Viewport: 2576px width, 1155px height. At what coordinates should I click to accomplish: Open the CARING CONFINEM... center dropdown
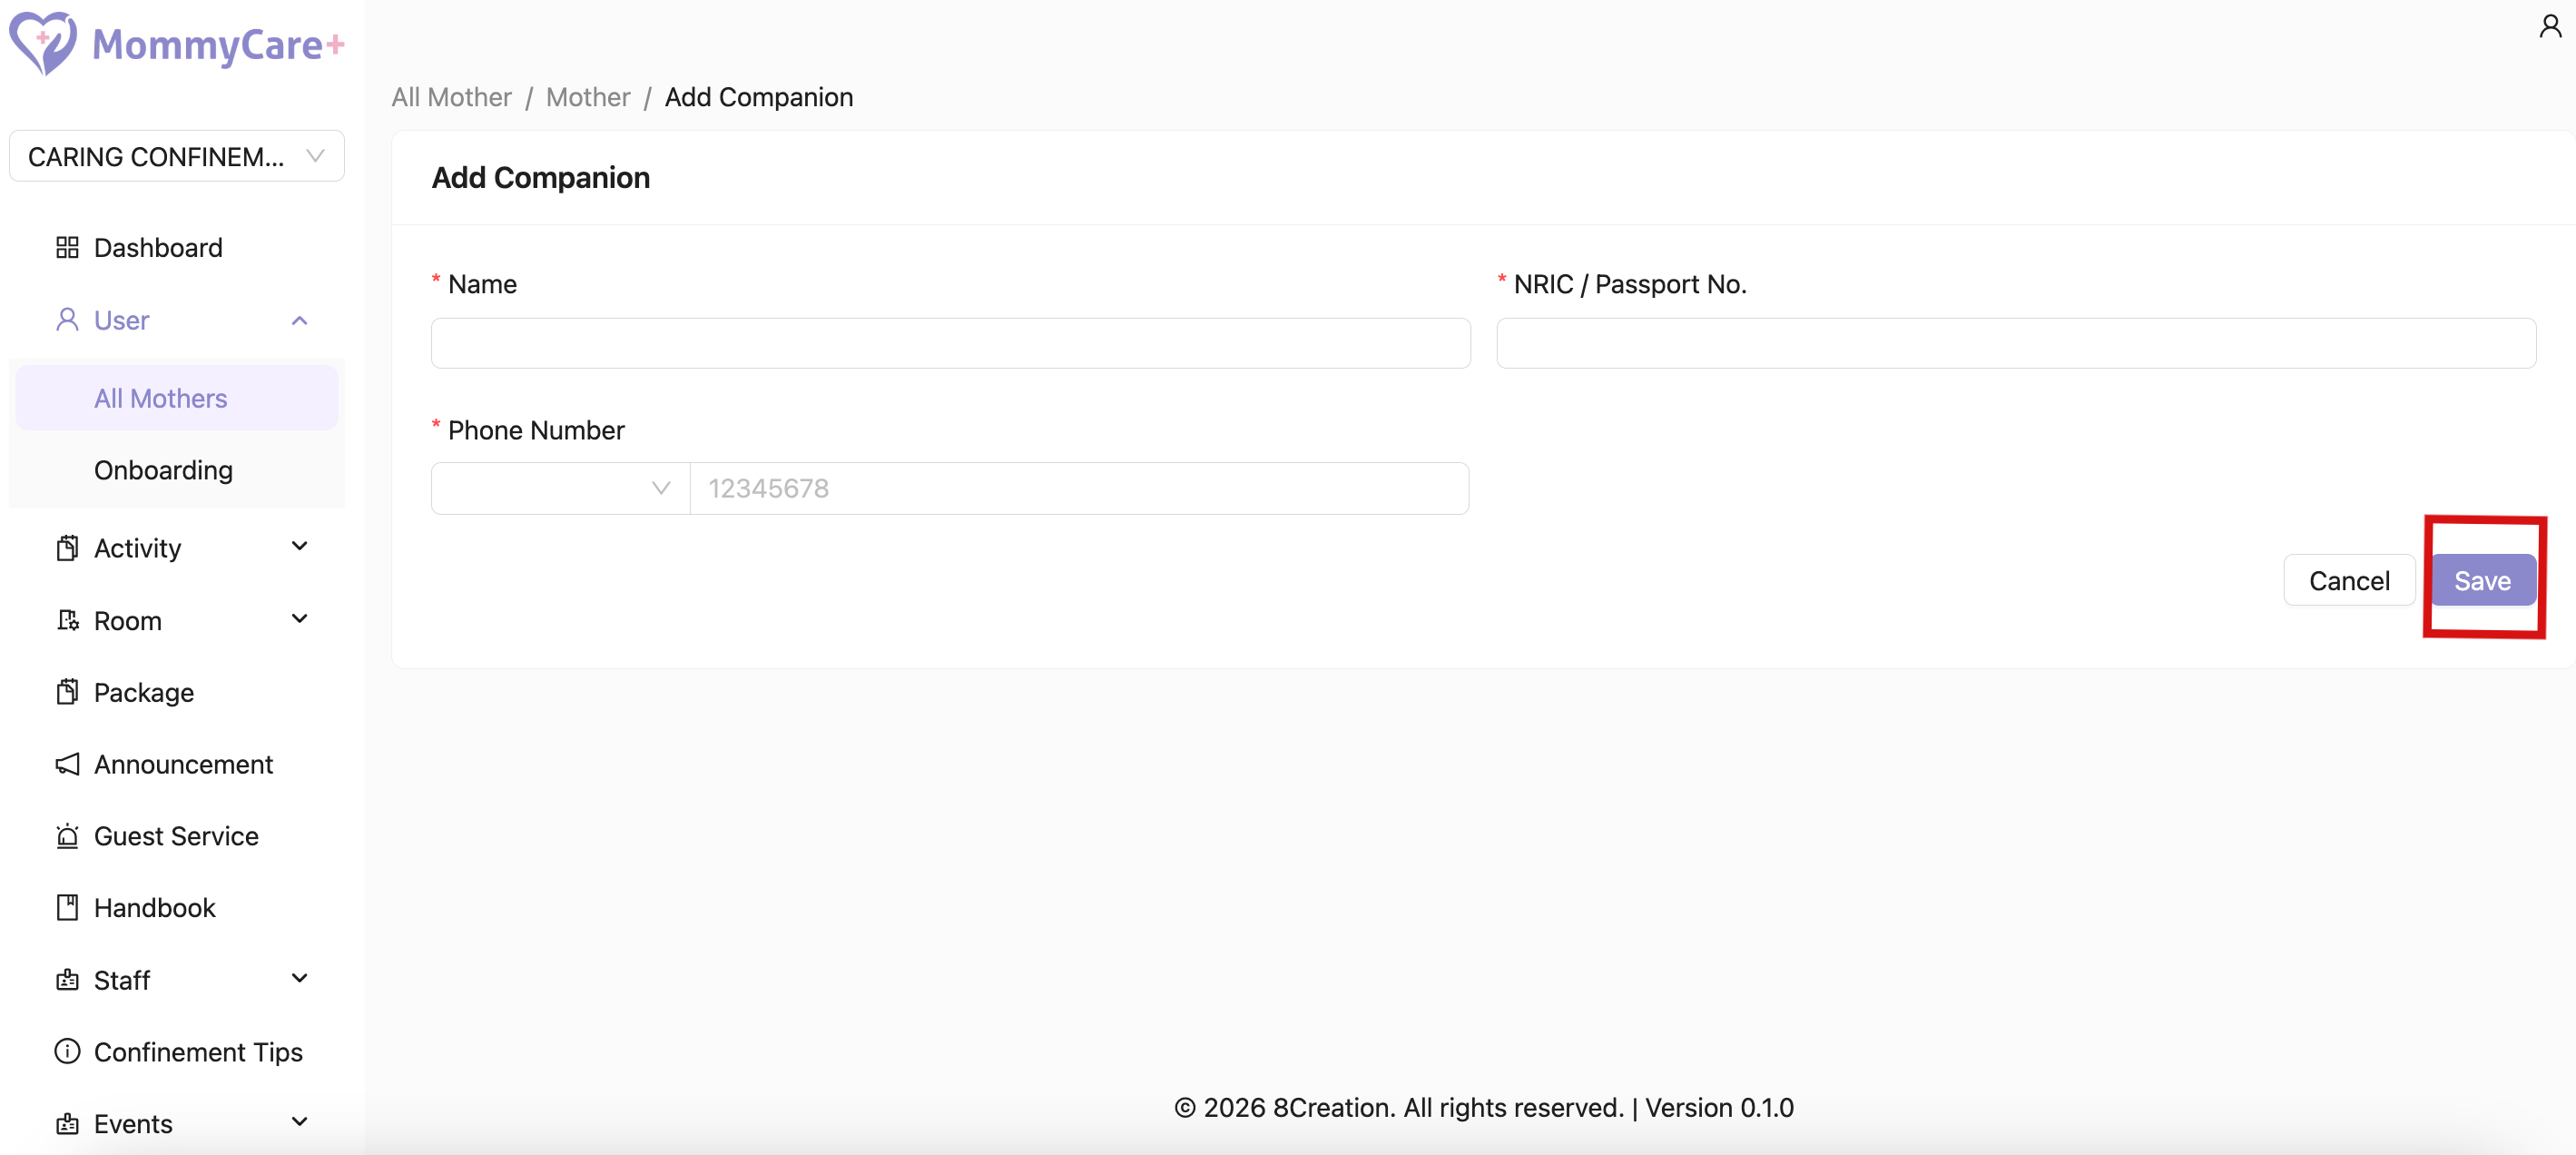tap(177, 156)
